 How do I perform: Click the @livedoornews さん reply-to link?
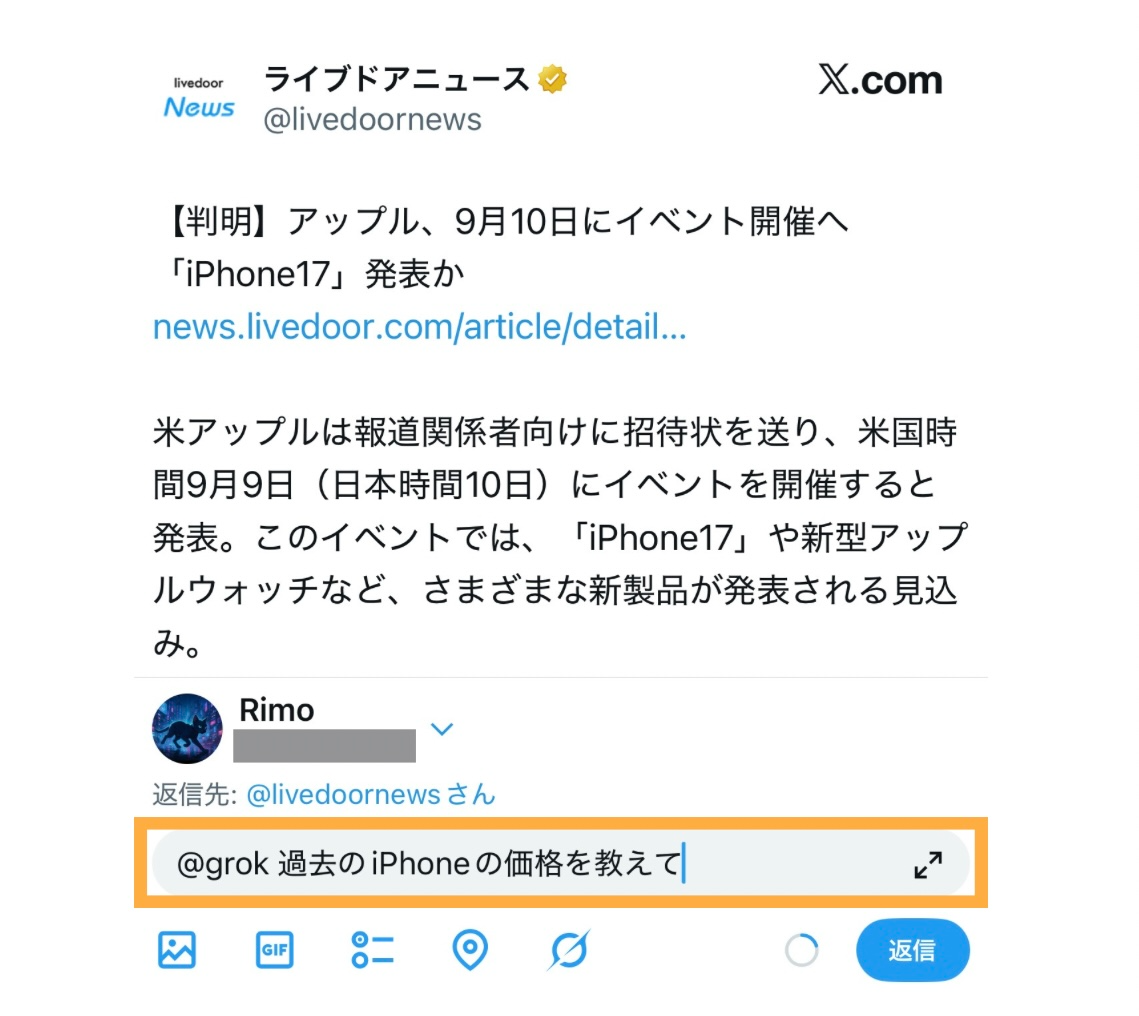371,794
